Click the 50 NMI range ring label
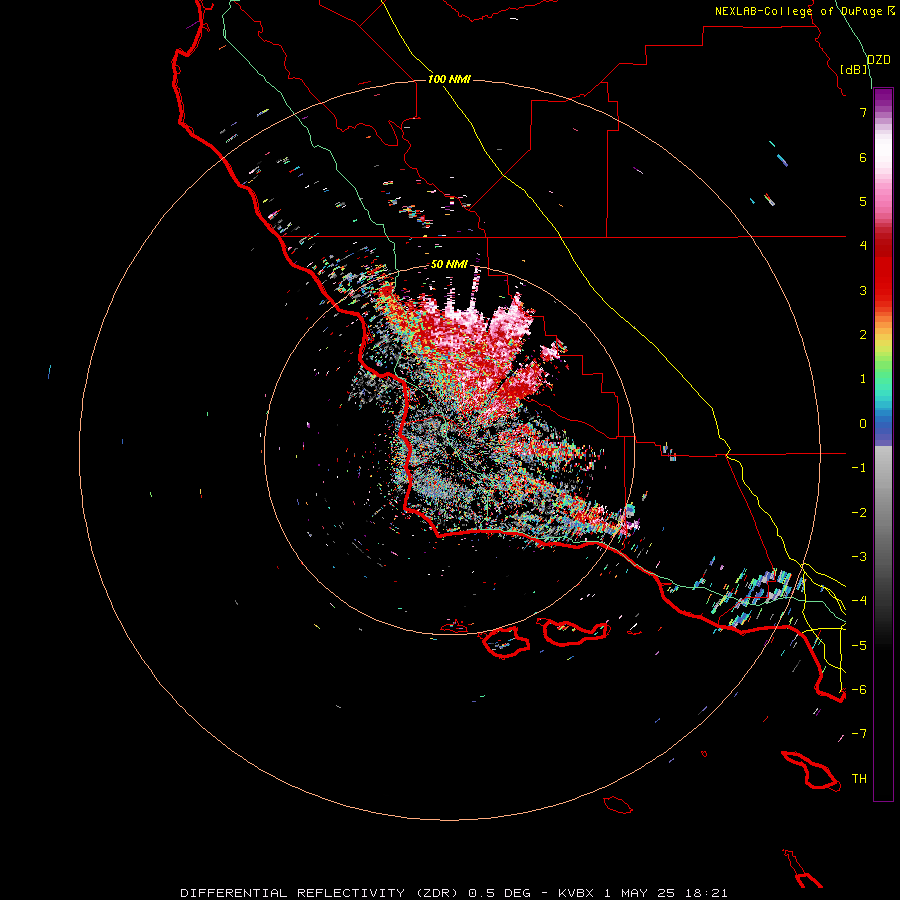Image resolution: width=900 pixels, height=900 pixels. [449, 264]
